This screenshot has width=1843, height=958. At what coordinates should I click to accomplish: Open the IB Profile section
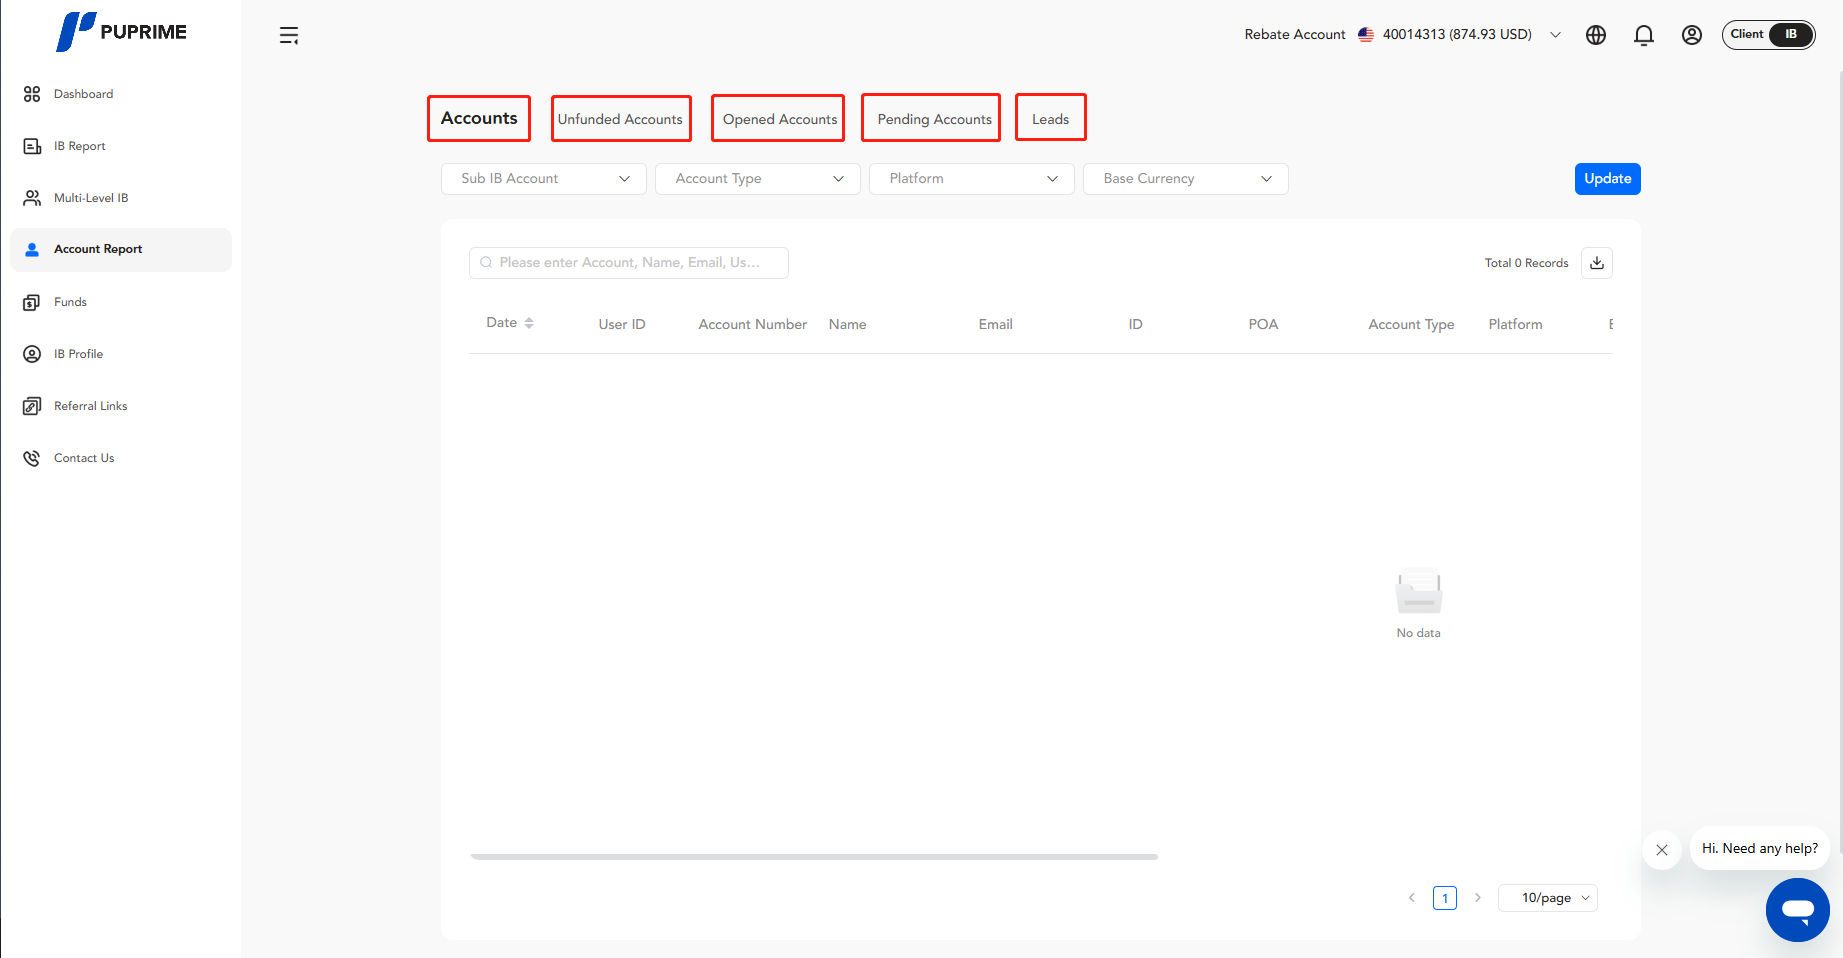coord(78,353)
